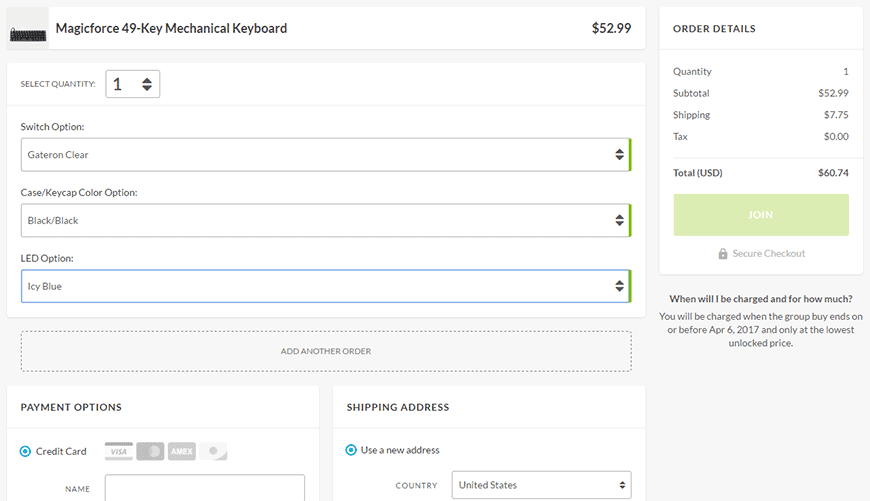Click the Shipping $7.75 value
Image resolution: width=870 pixels, height=501 pixels.
(x=836, y=115)
